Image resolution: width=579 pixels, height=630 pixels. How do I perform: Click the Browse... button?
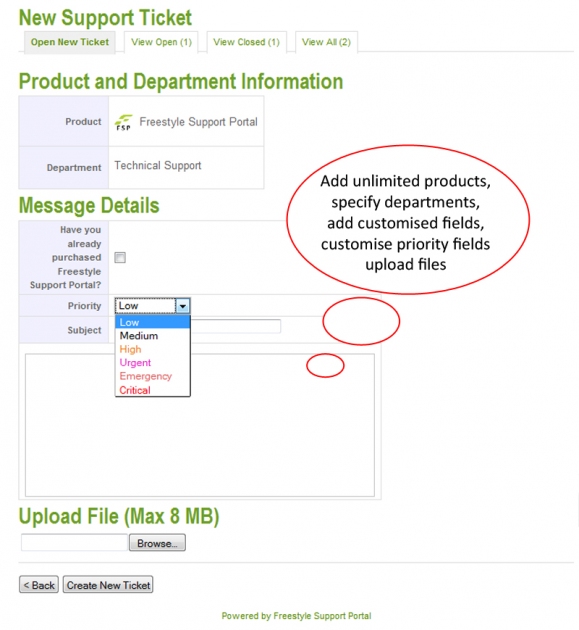coord(157,543)
